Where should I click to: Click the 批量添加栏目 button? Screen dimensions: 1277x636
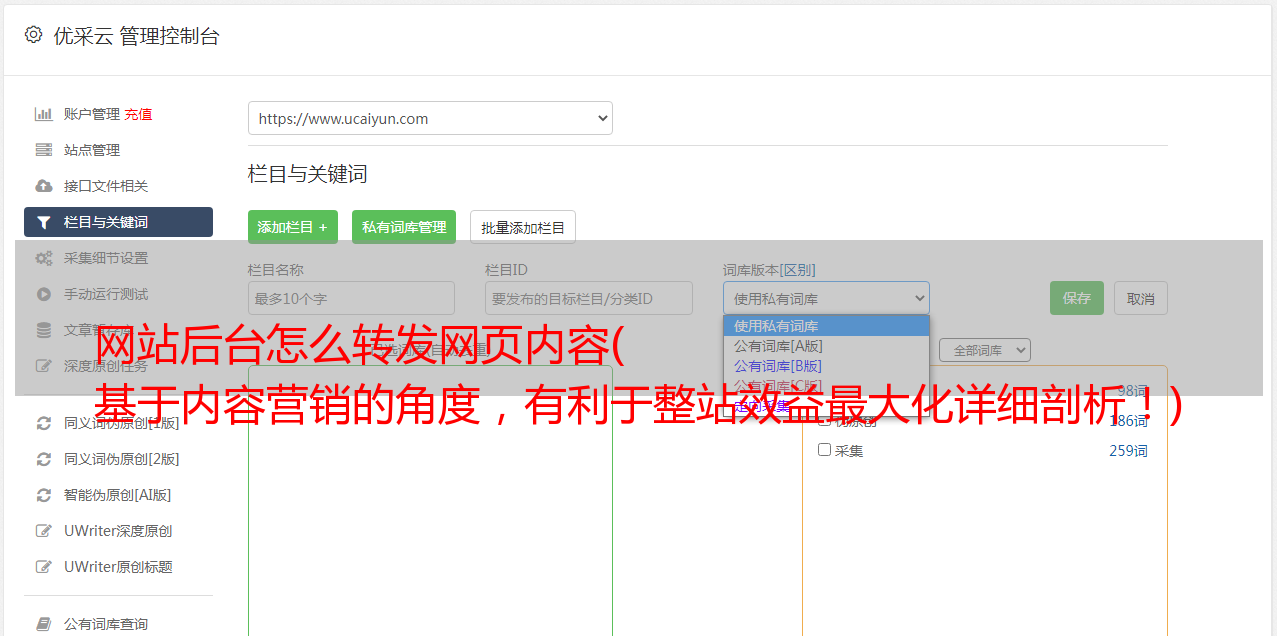[x=523, y=227]
